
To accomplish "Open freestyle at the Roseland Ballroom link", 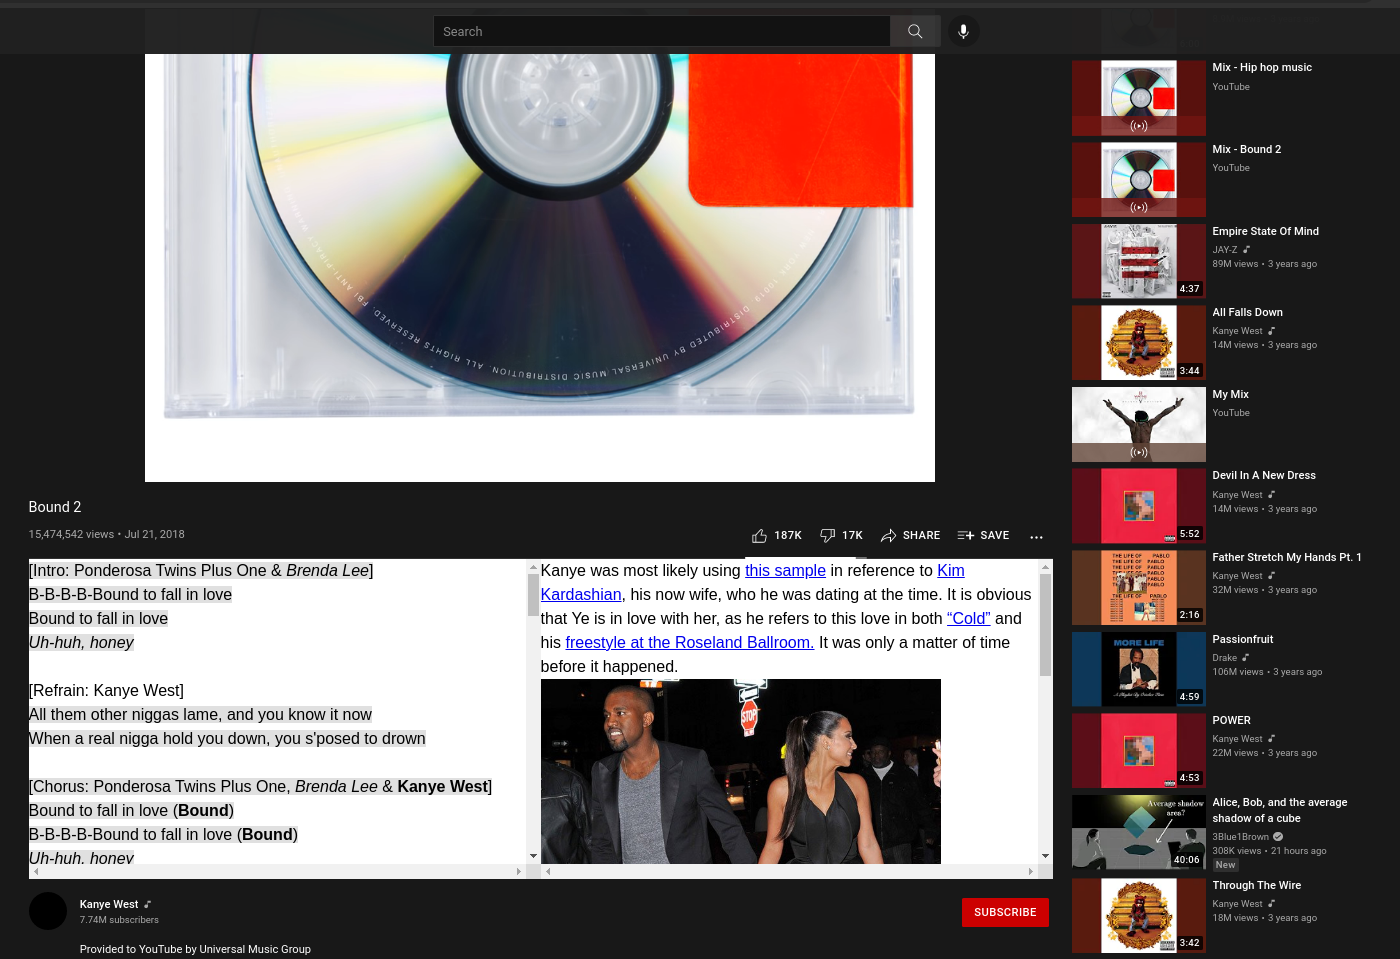I will pyautogui.click(x=689, y=642).
